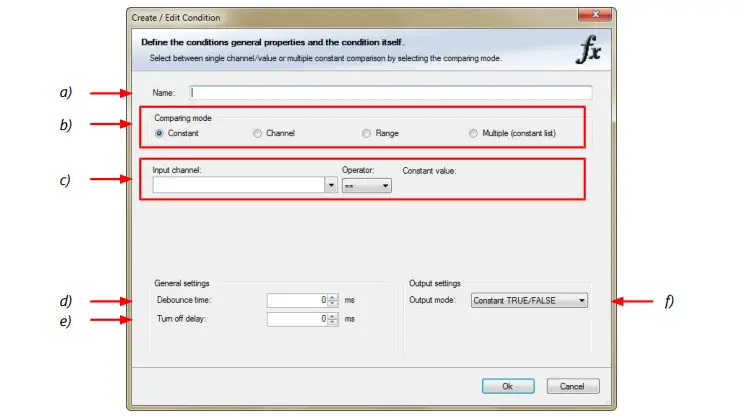Select the Constant comparing mode radio button
Viewport: 744px width, 416px height.
point(159,133)
